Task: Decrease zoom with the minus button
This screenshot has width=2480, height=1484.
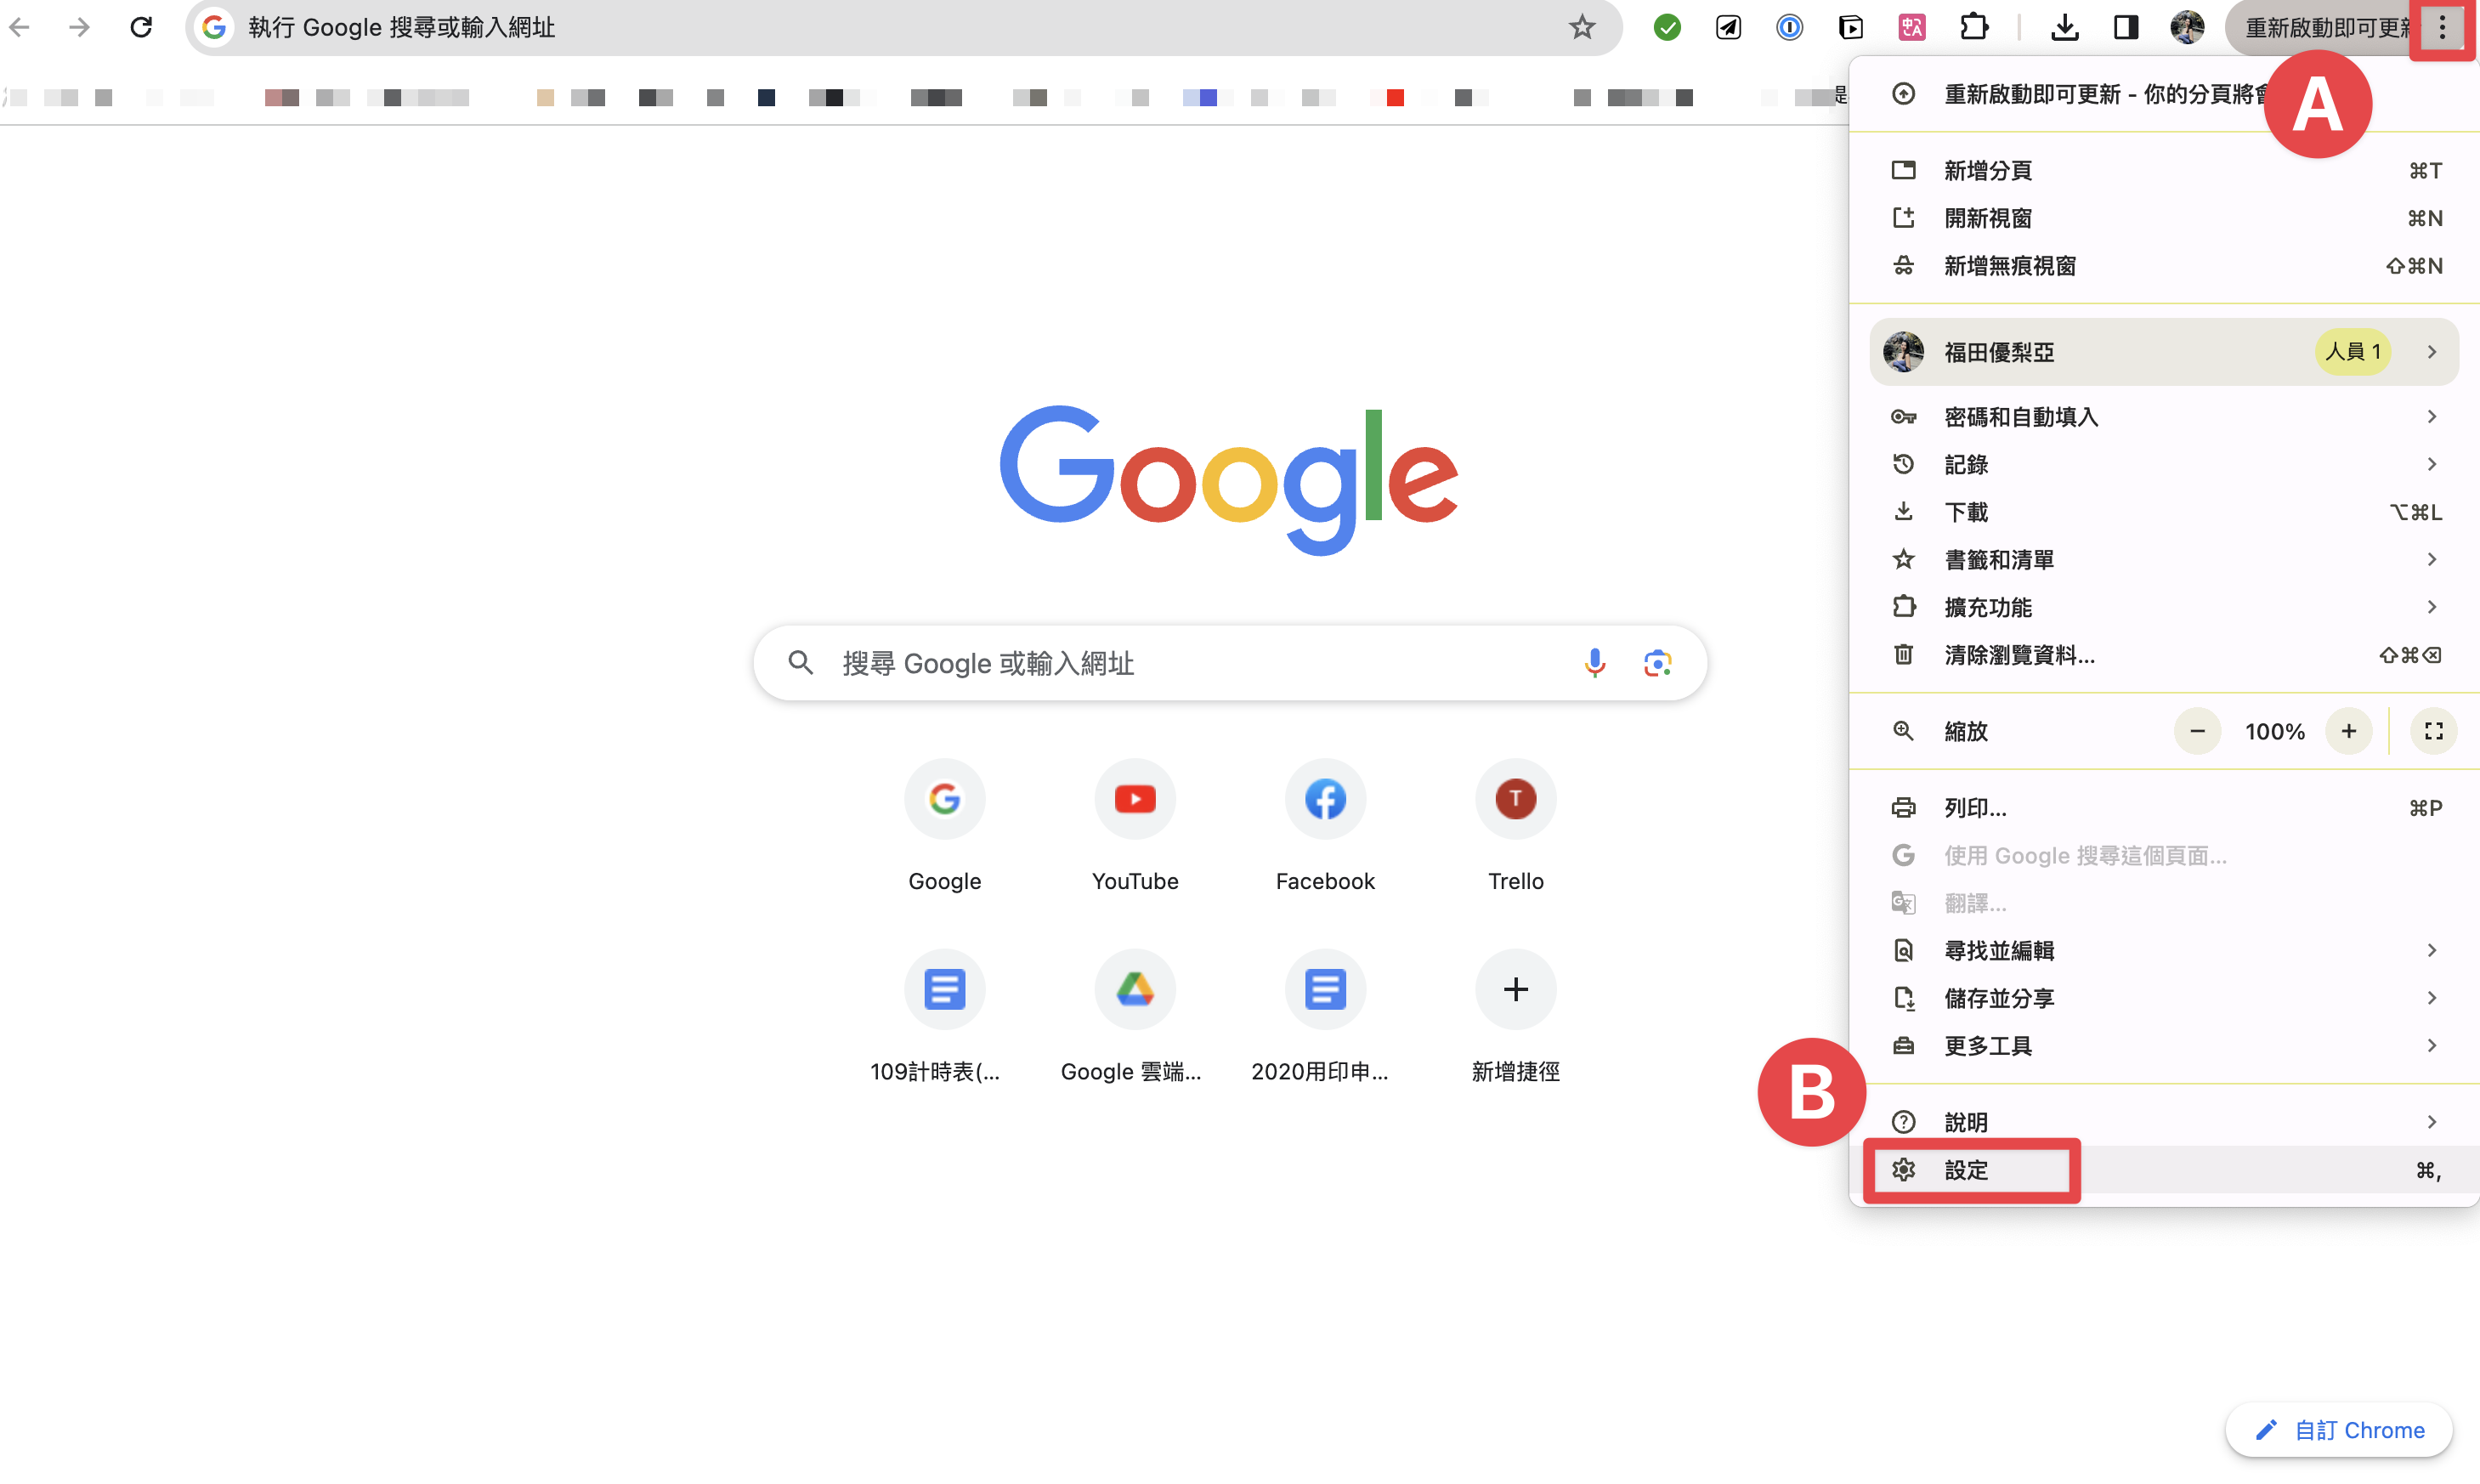Action: tap(2197, 731)
